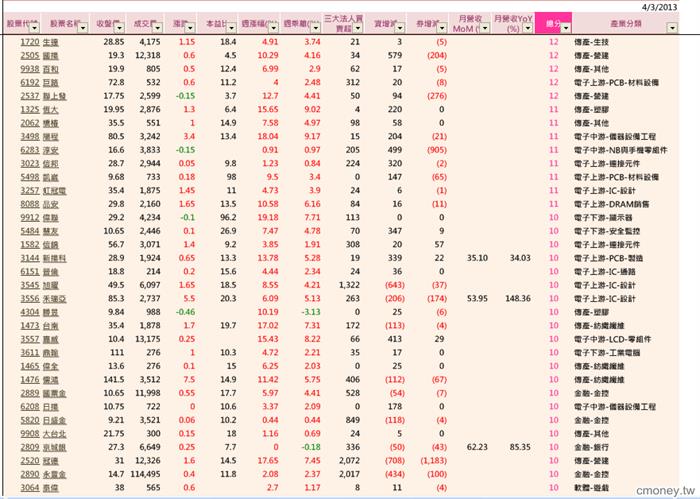Open the stock code 3257 link
This screenshot has height=499, width=700.
pos(30,191)
